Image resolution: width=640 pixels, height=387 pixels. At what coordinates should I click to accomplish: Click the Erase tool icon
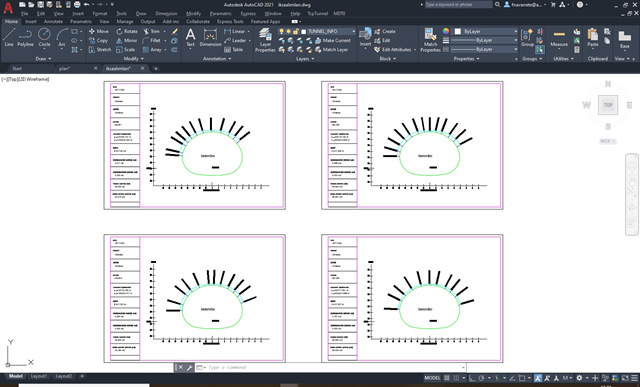pyautogui.click(x=175, y=31)
